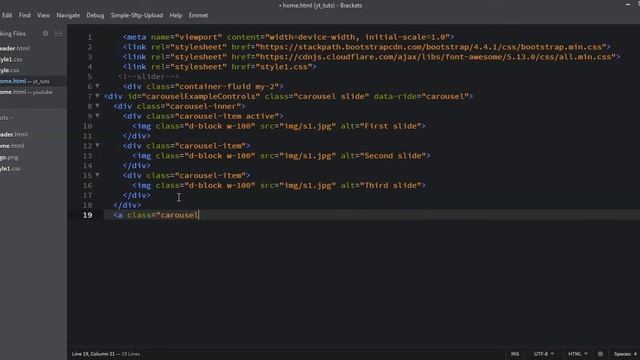Open the Help menu

click(176, 15)
